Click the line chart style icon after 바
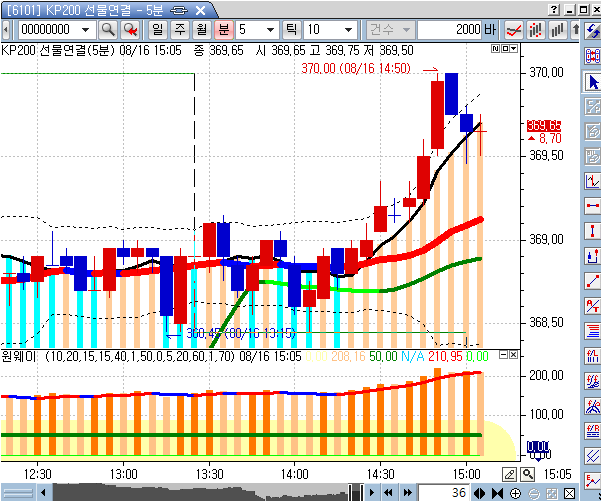Viewport: 601px width, 501px height. 514,30
